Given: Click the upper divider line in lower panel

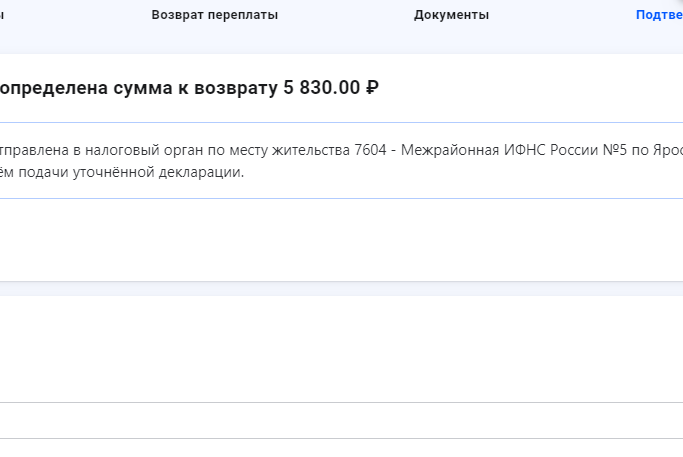Looking at the screenshot, I should 340,403.
